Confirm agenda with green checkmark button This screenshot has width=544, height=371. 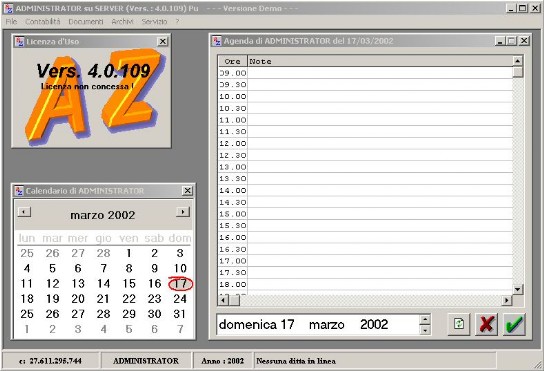[x=514, y=324]
